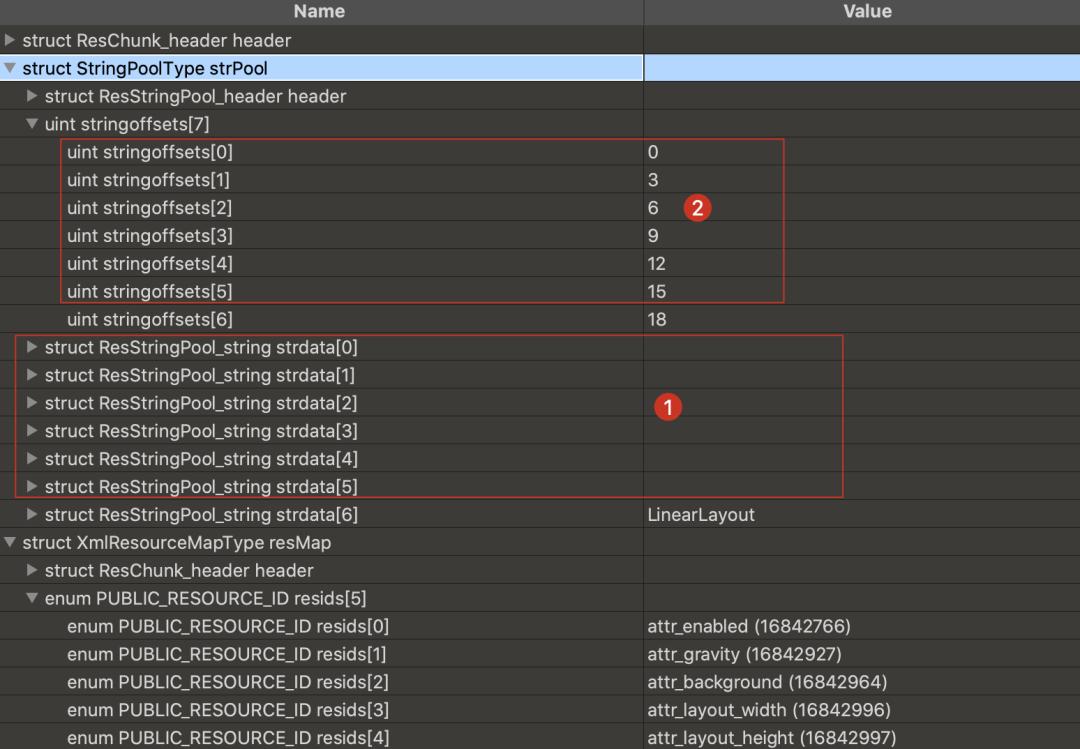
Task: Select the stringoffsets[0] row
Action: click(x=150, y=153)
